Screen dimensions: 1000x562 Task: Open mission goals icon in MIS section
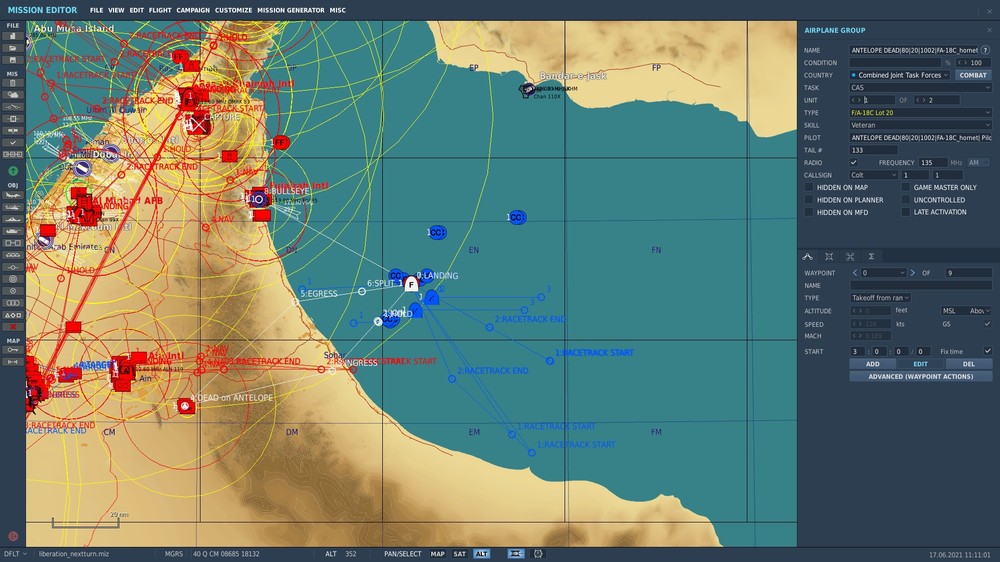[13, 119]
